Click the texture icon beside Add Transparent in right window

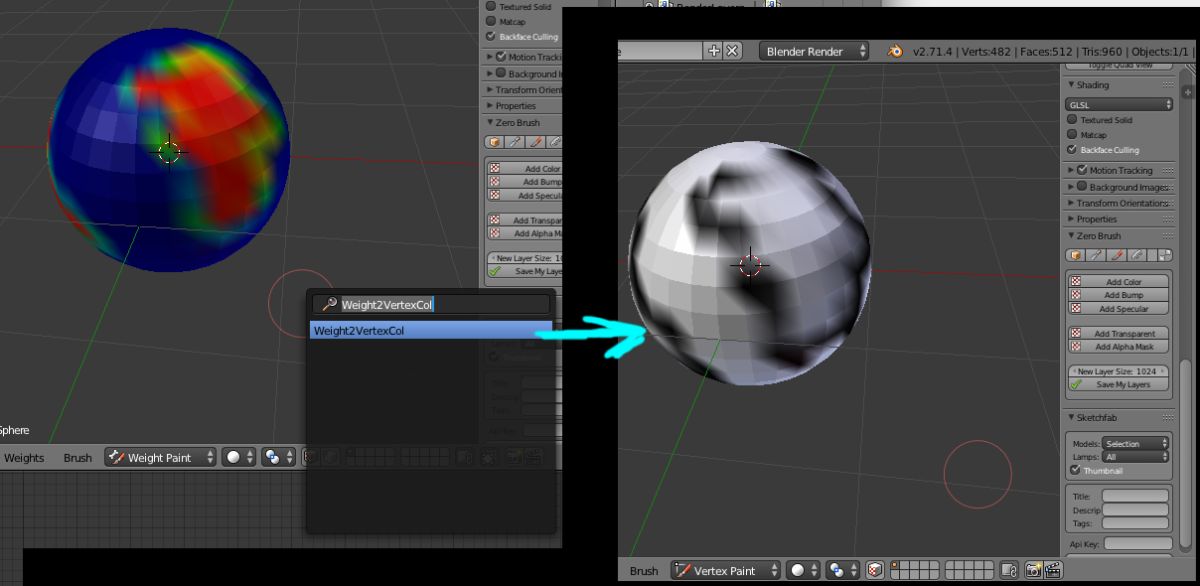click(x=1076, y=333)
